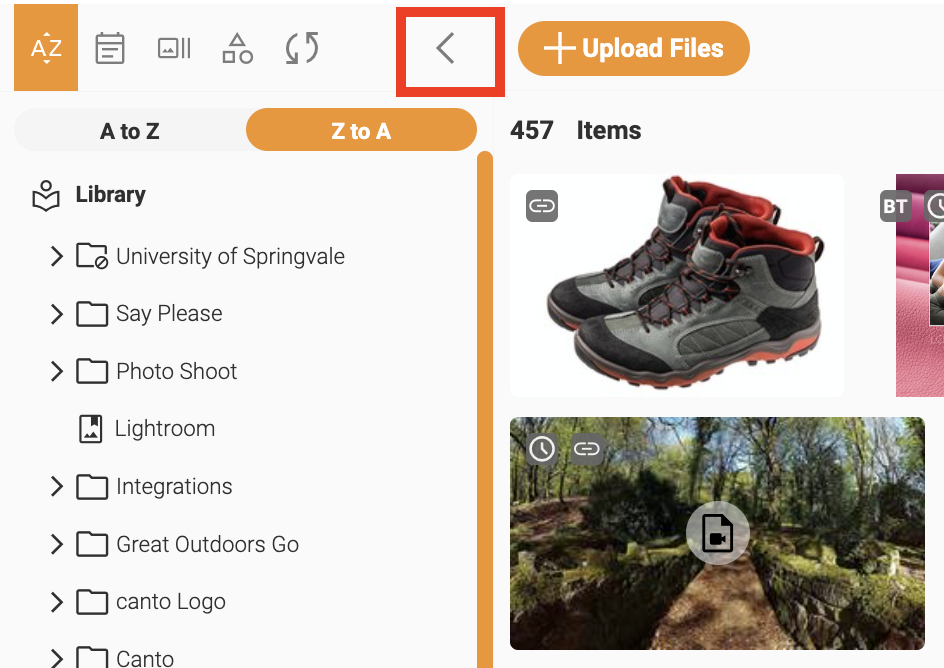Click the BT badge on pink thumbnail
This screenshot has width=944, height=668.
coord(895,206)
